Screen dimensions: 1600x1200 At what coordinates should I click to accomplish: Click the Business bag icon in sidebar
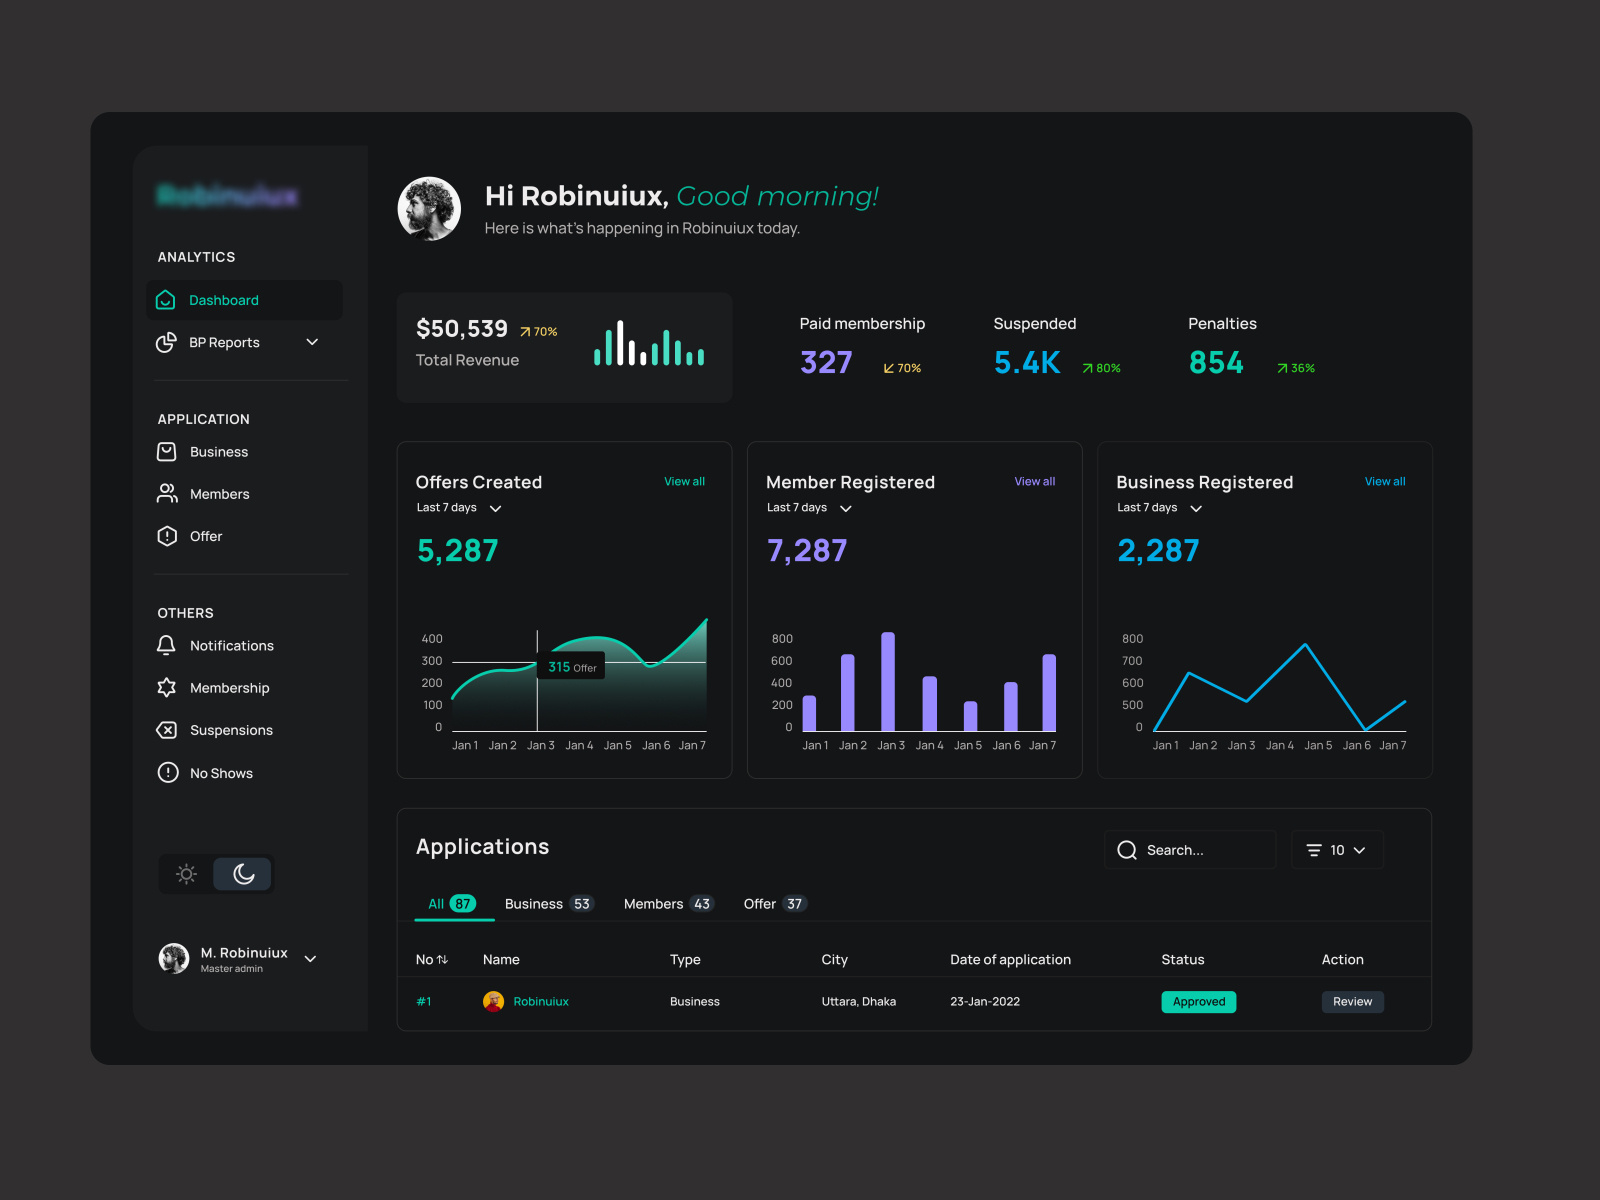tap(167, 452)
